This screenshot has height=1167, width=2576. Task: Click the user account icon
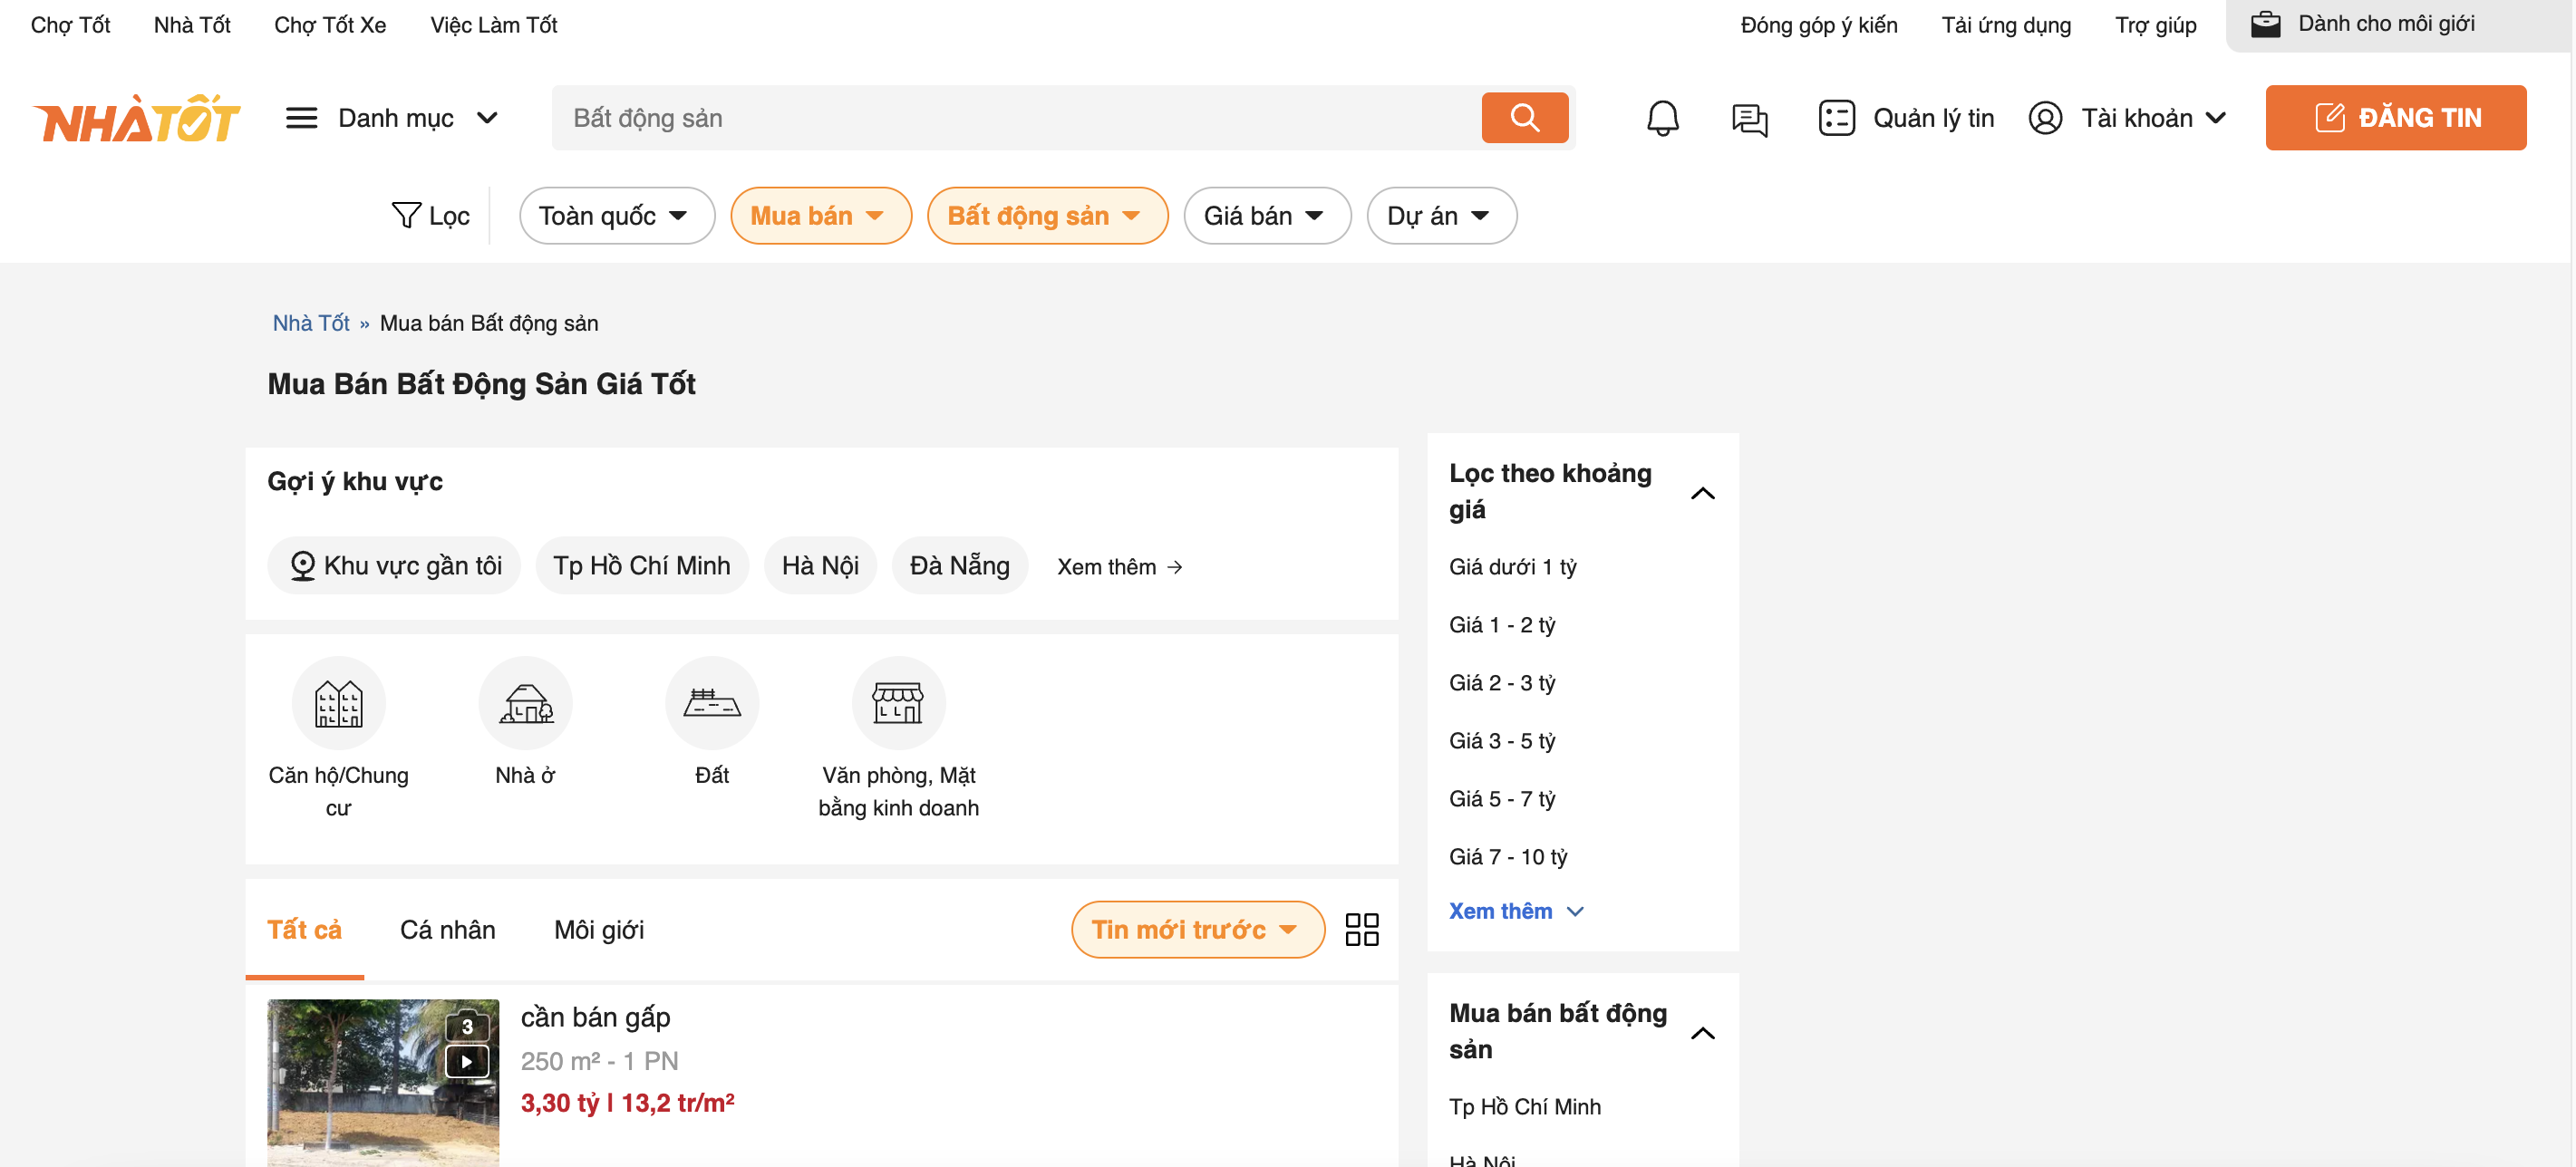(2042, 118)
